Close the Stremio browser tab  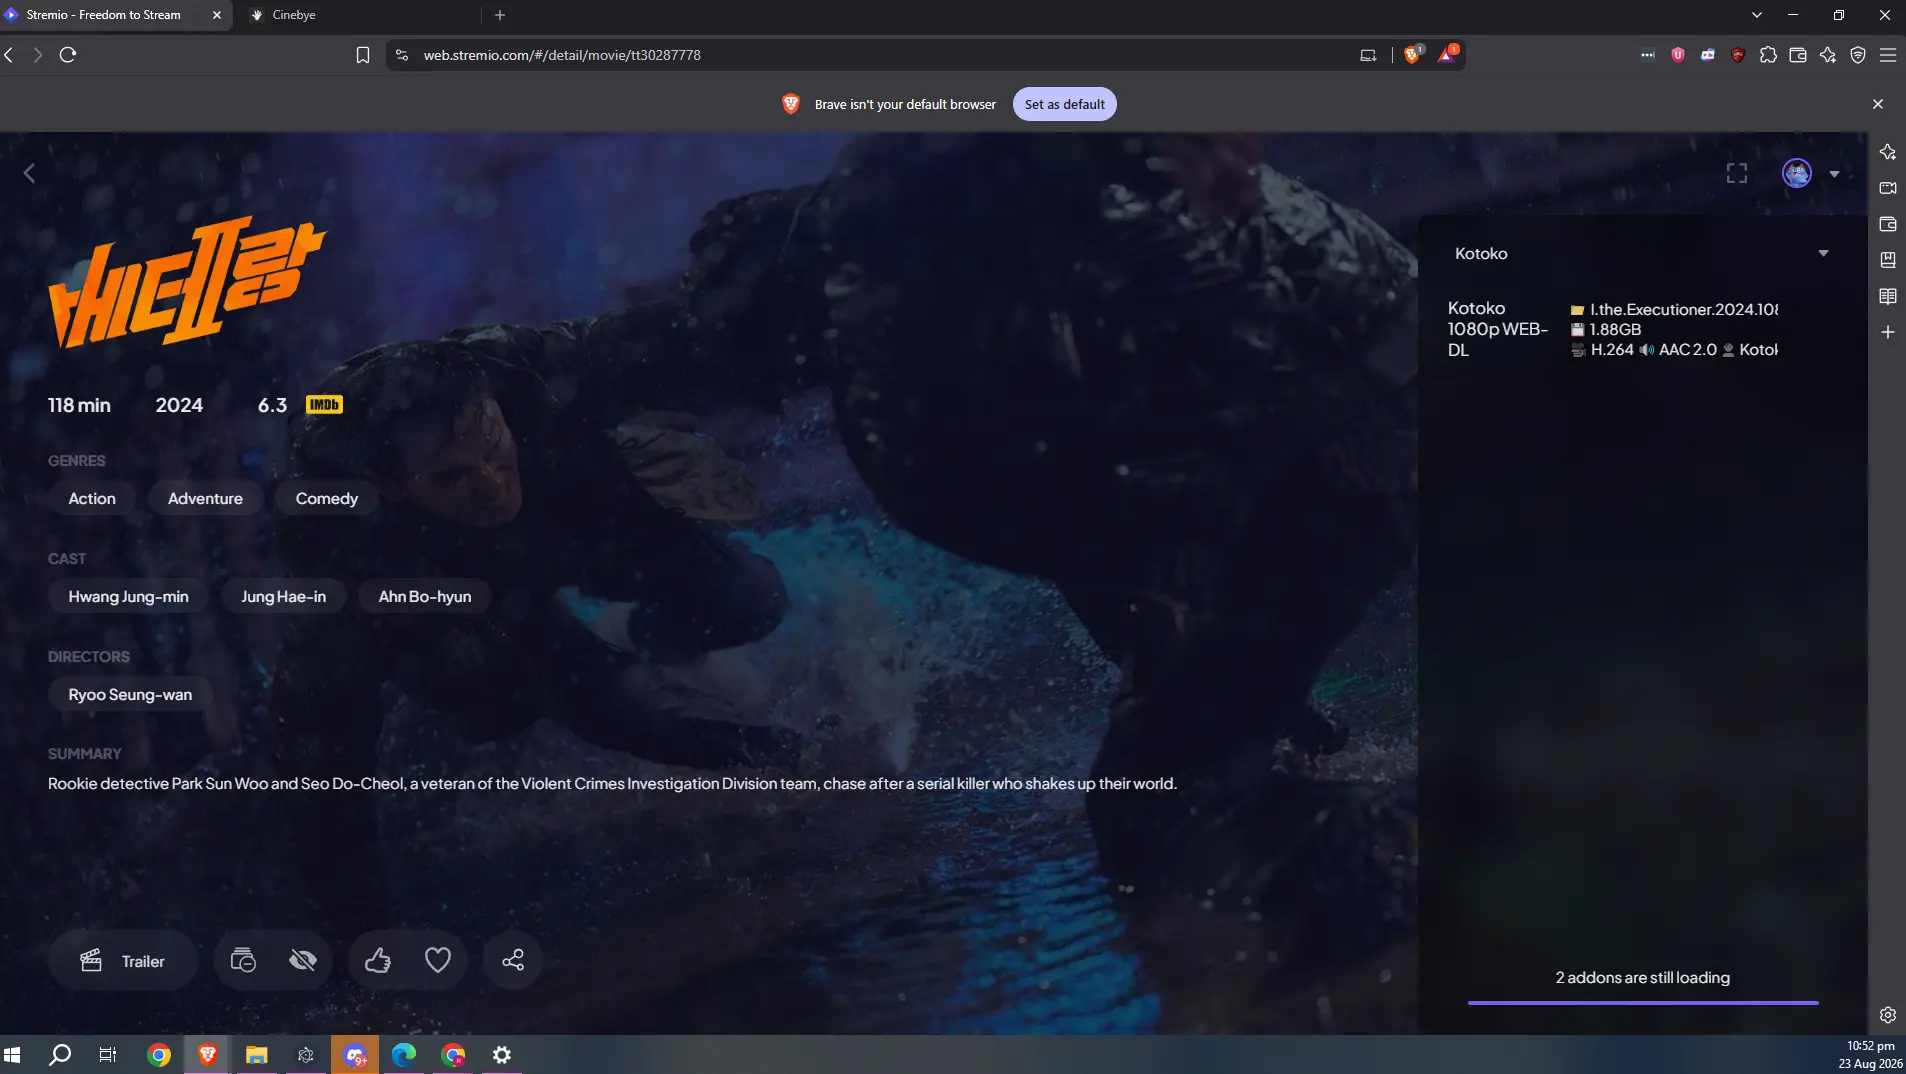pyautogui.click(x=217, y=15)
